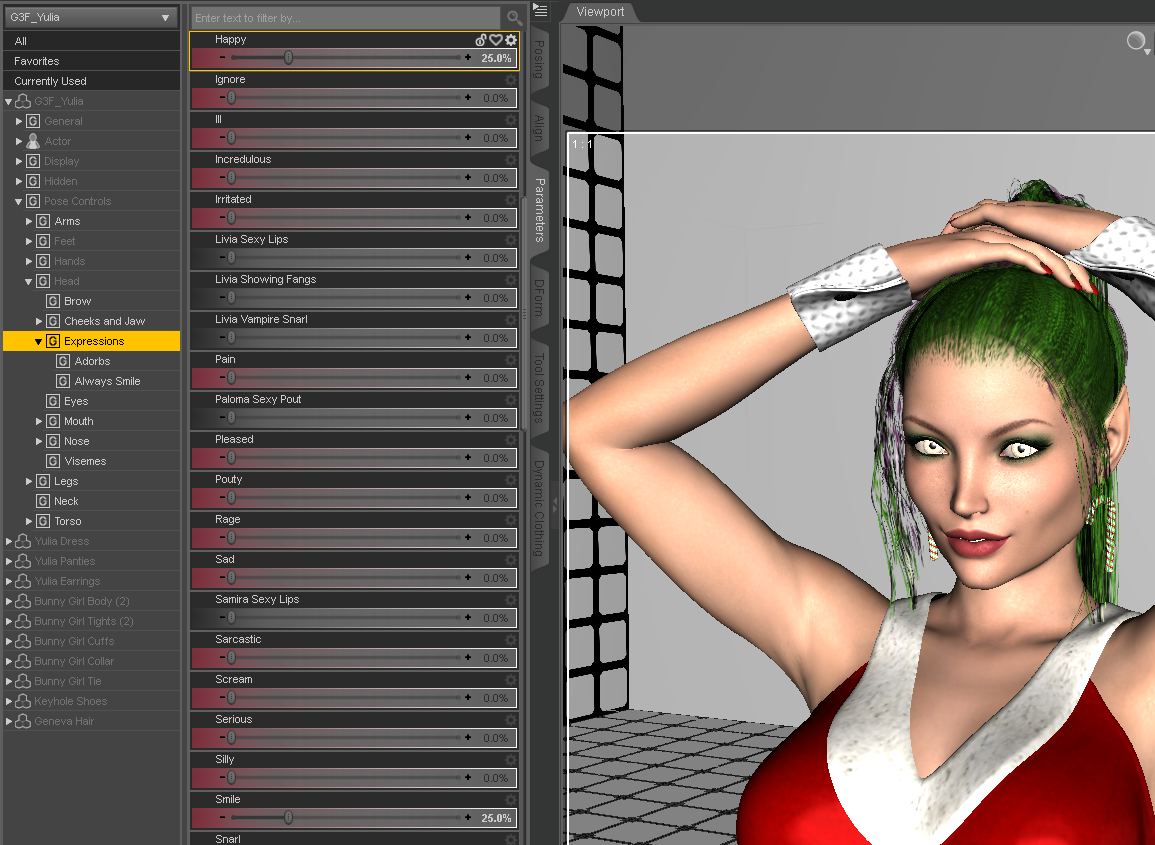Select the Always Smile subgroup

point(107,381)
